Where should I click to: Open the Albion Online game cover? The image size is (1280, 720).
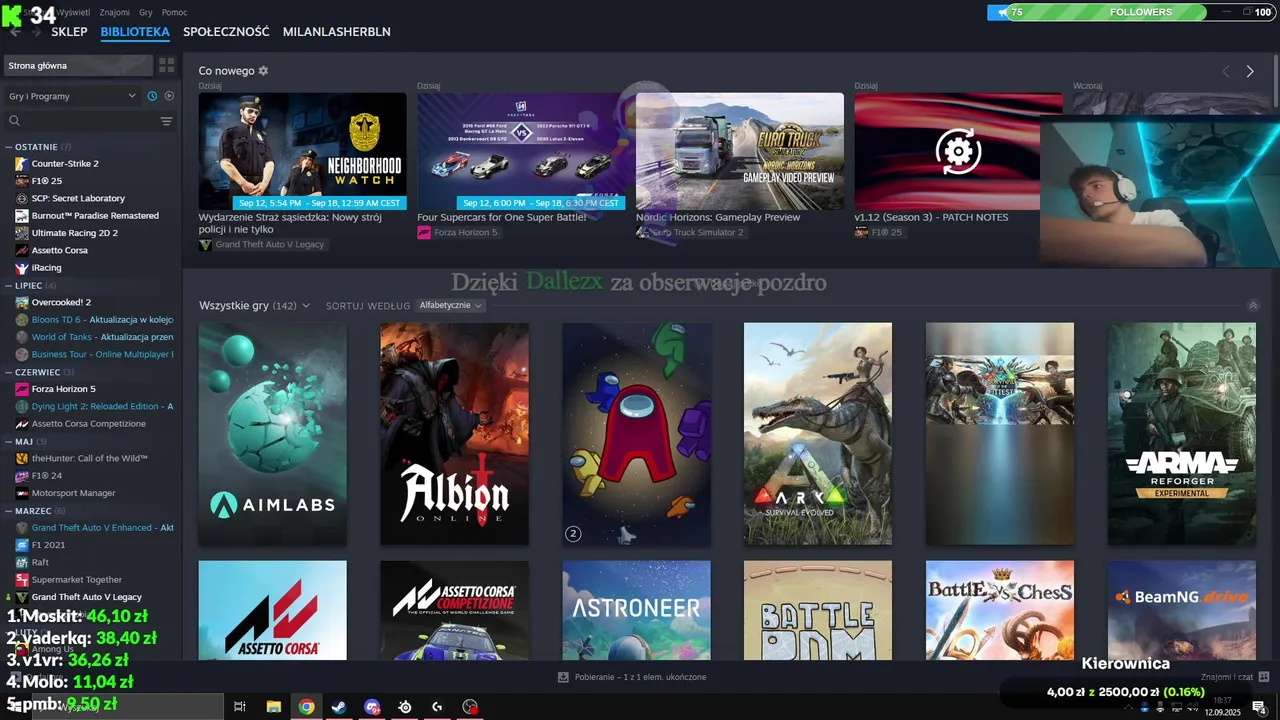coord(454,433)
